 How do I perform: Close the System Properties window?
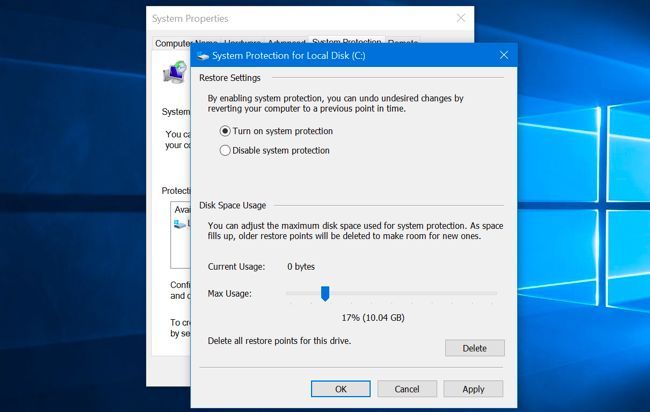point(461,18)
